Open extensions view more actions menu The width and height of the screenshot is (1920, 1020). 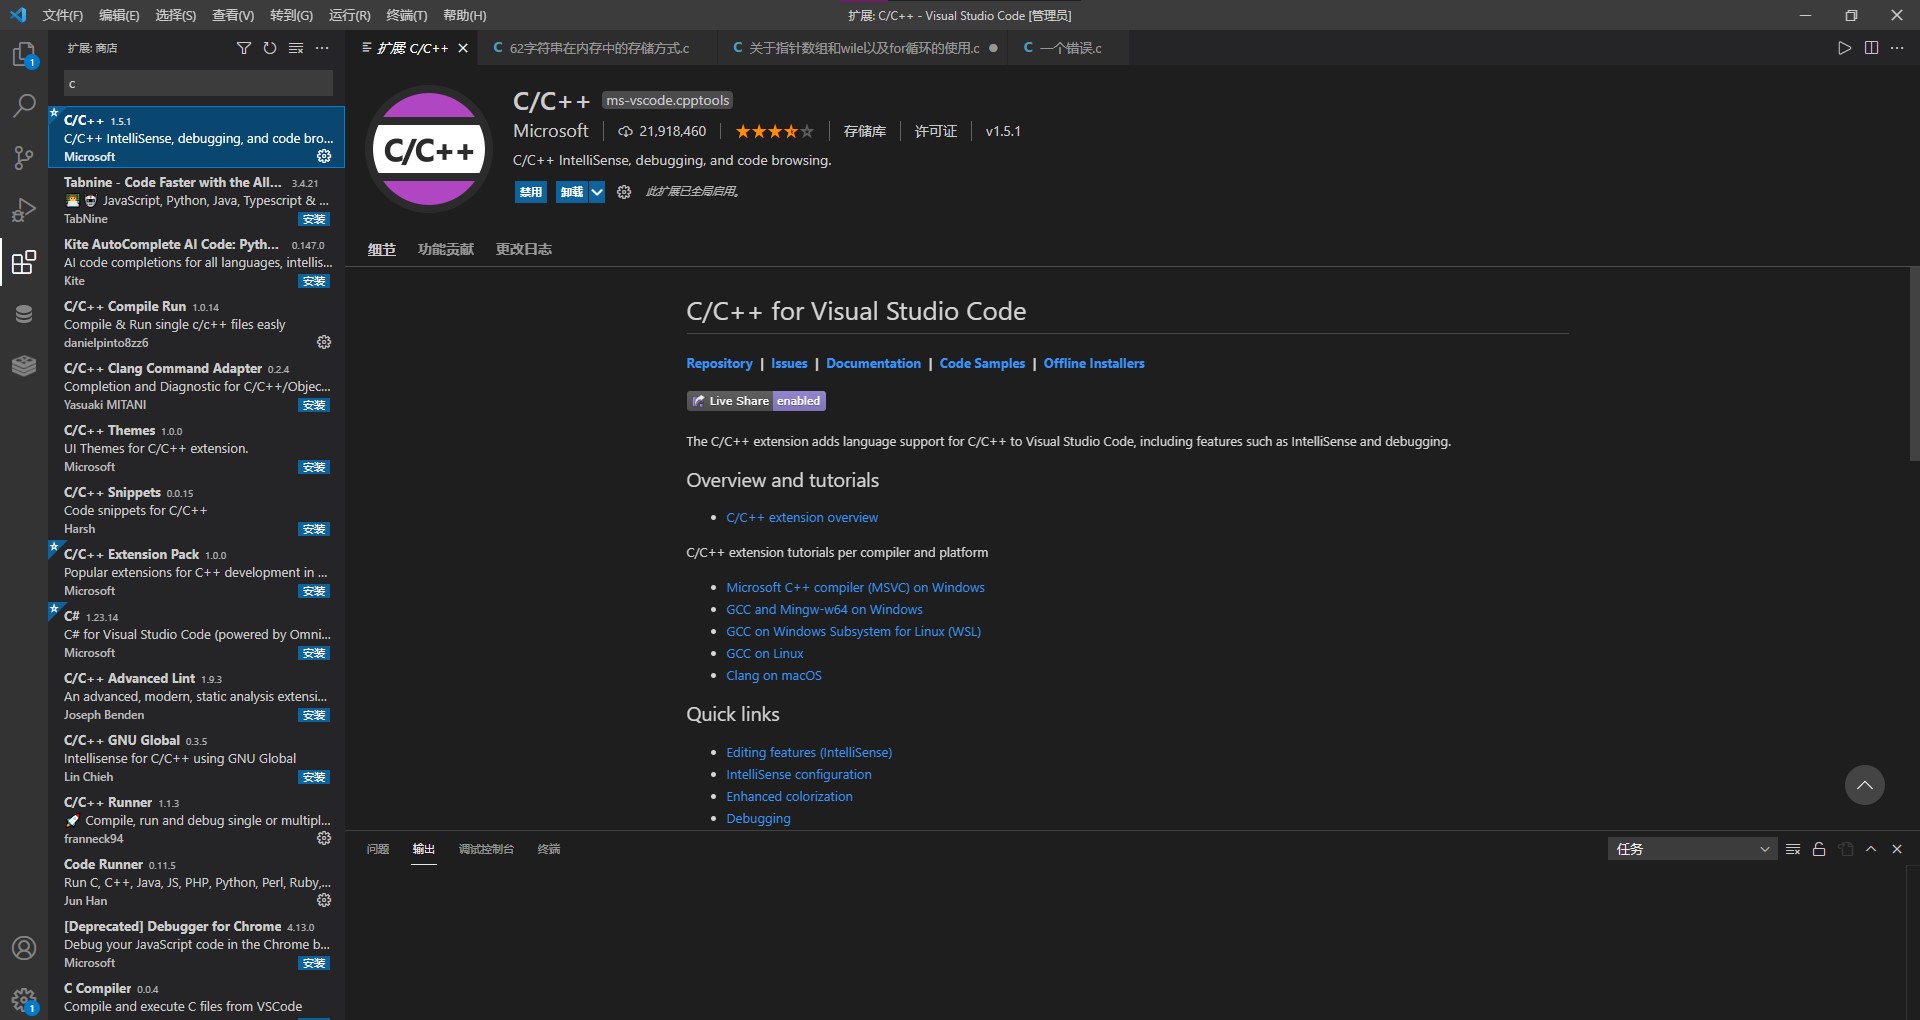pos(322,48)
